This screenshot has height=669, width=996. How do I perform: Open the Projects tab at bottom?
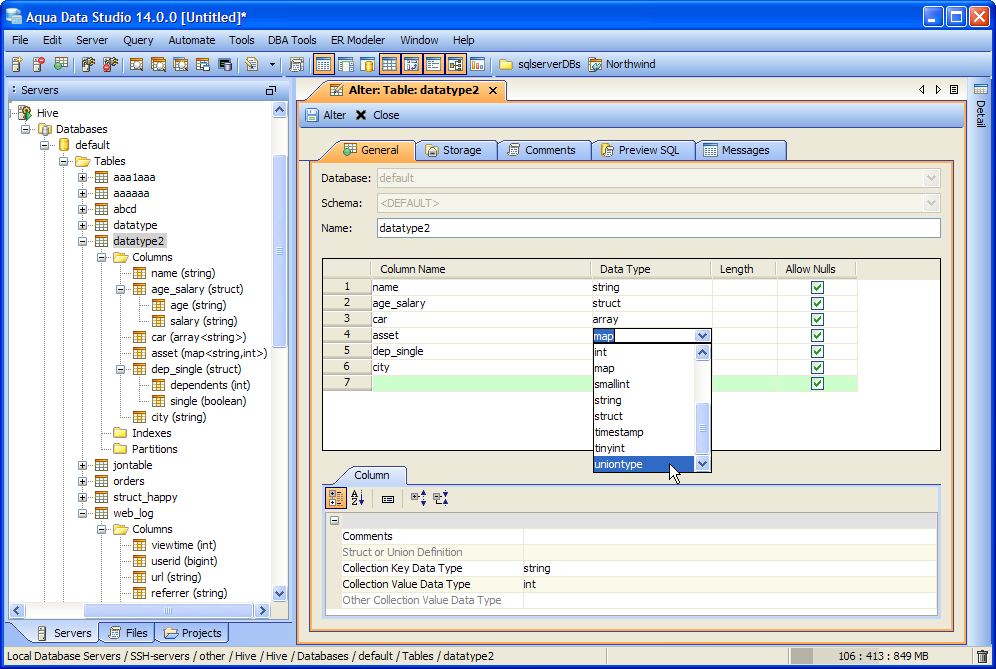(x=193, y=633)
